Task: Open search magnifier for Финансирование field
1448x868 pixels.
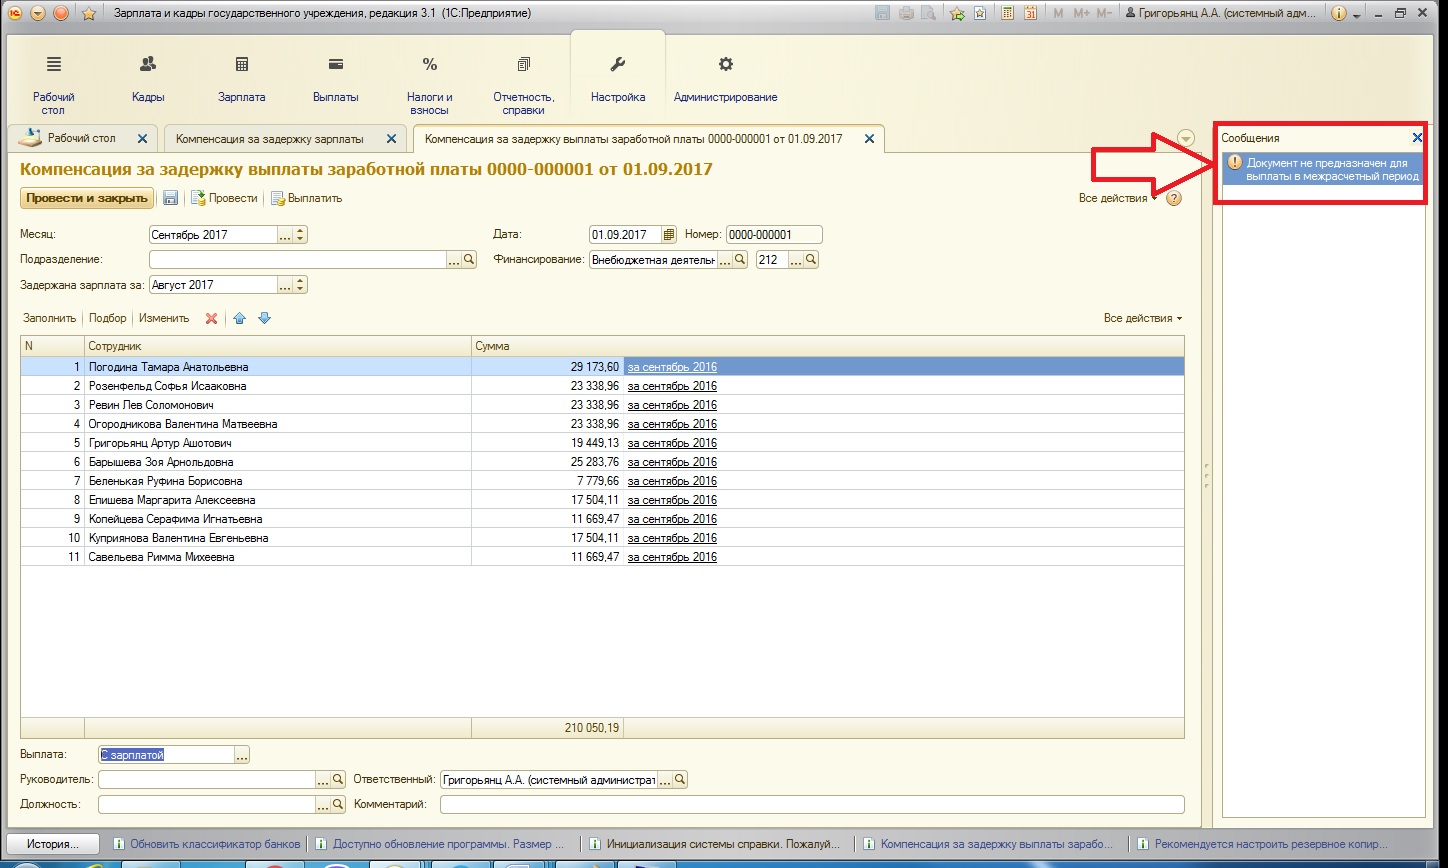Action: (740, 260)
